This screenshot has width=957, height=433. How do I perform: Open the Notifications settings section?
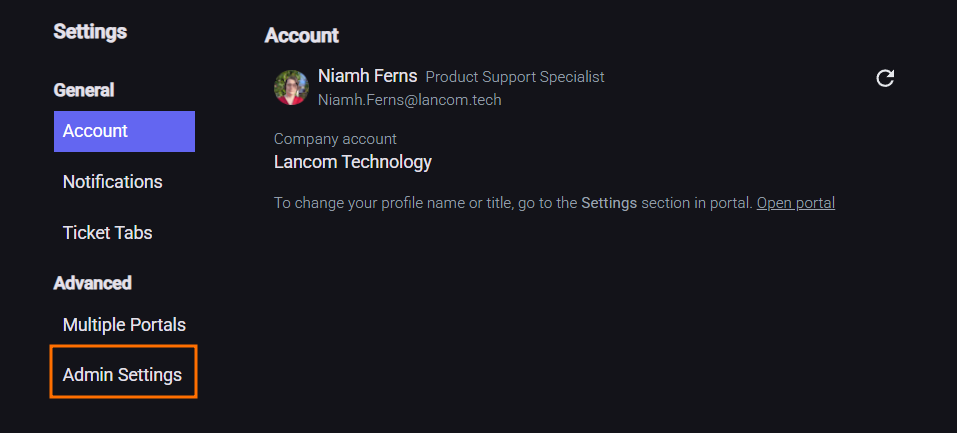(x=112, y=182)
